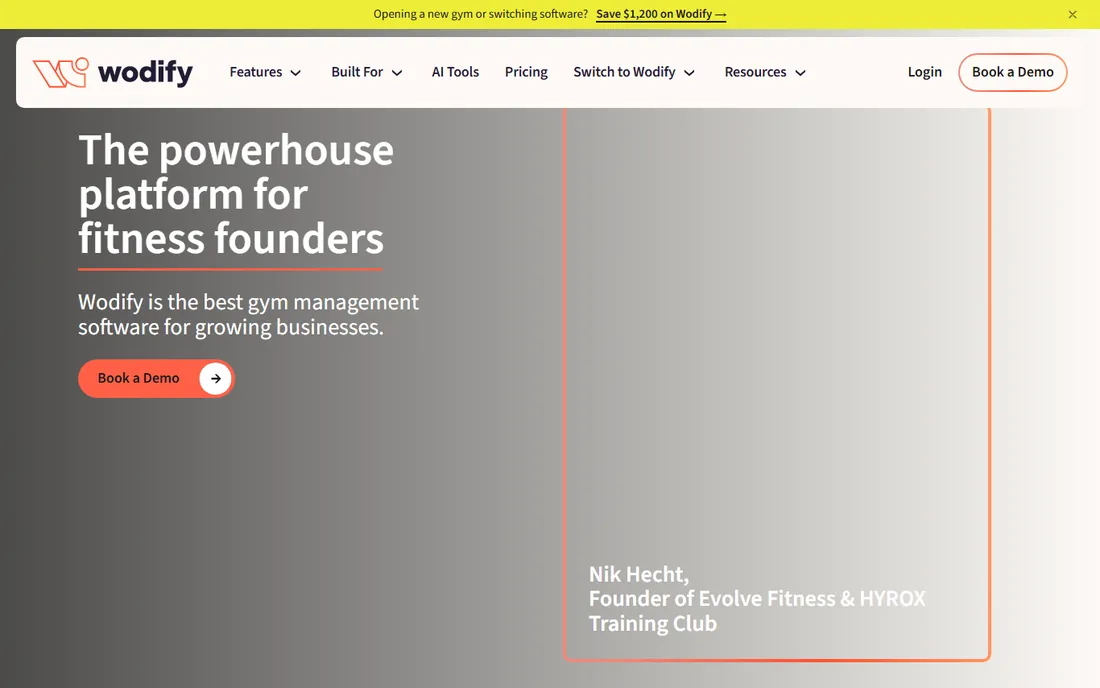Go to AI Tools page
Screen dimensions: 1100x688
(x=455, y=72)
